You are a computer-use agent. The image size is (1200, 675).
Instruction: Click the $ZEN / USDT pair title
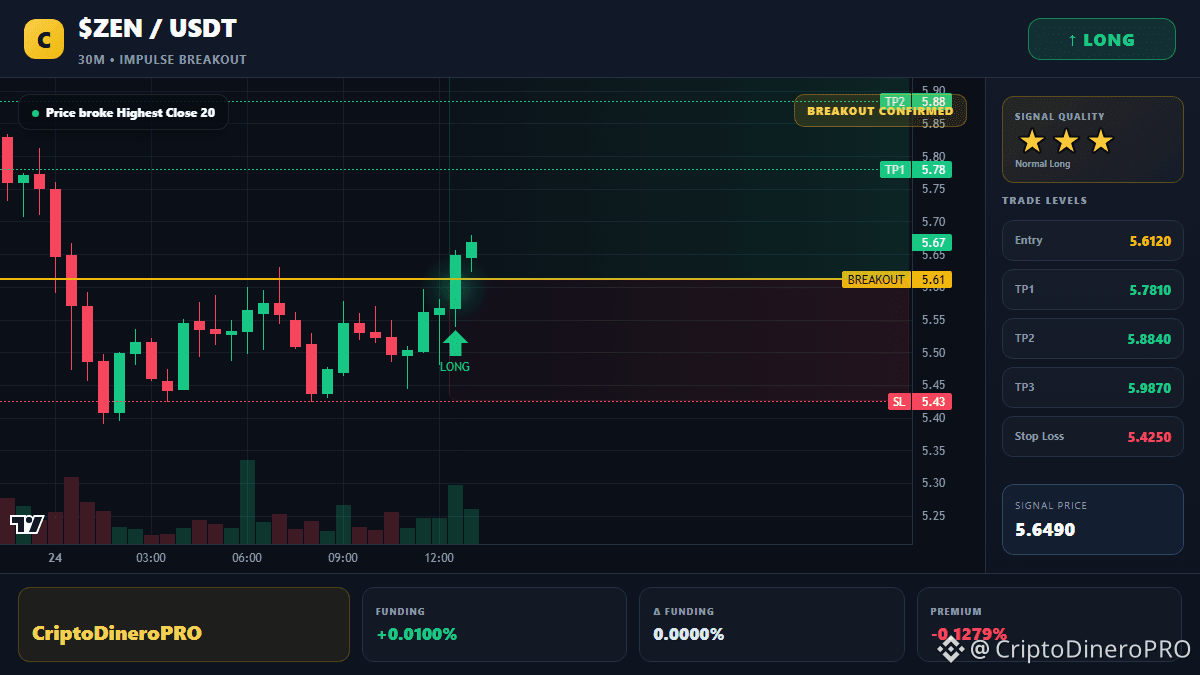pos(157,30)
